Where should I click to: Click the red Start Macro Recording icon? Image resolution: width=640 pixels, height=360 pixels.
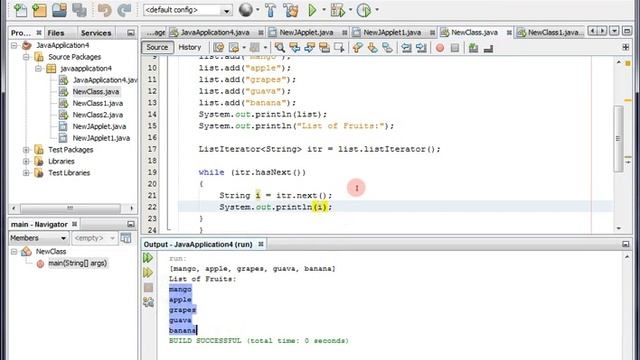[x=440, y=48]
